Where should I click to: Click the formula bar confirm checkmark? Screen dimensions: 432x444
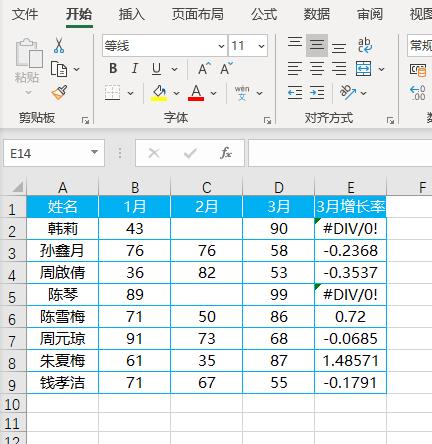coord(190,153)
